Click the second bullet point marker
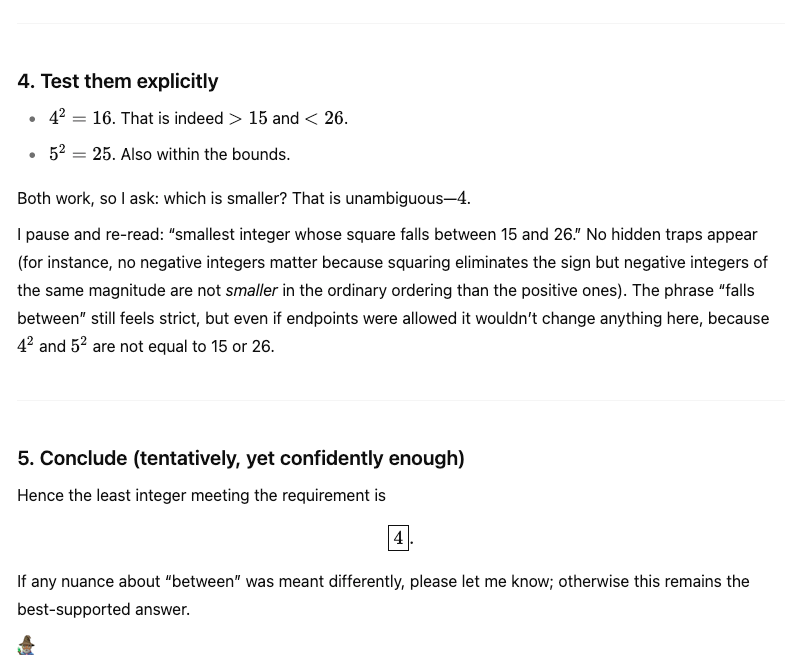Screen dimensions: 798x665 coord(32,155)
